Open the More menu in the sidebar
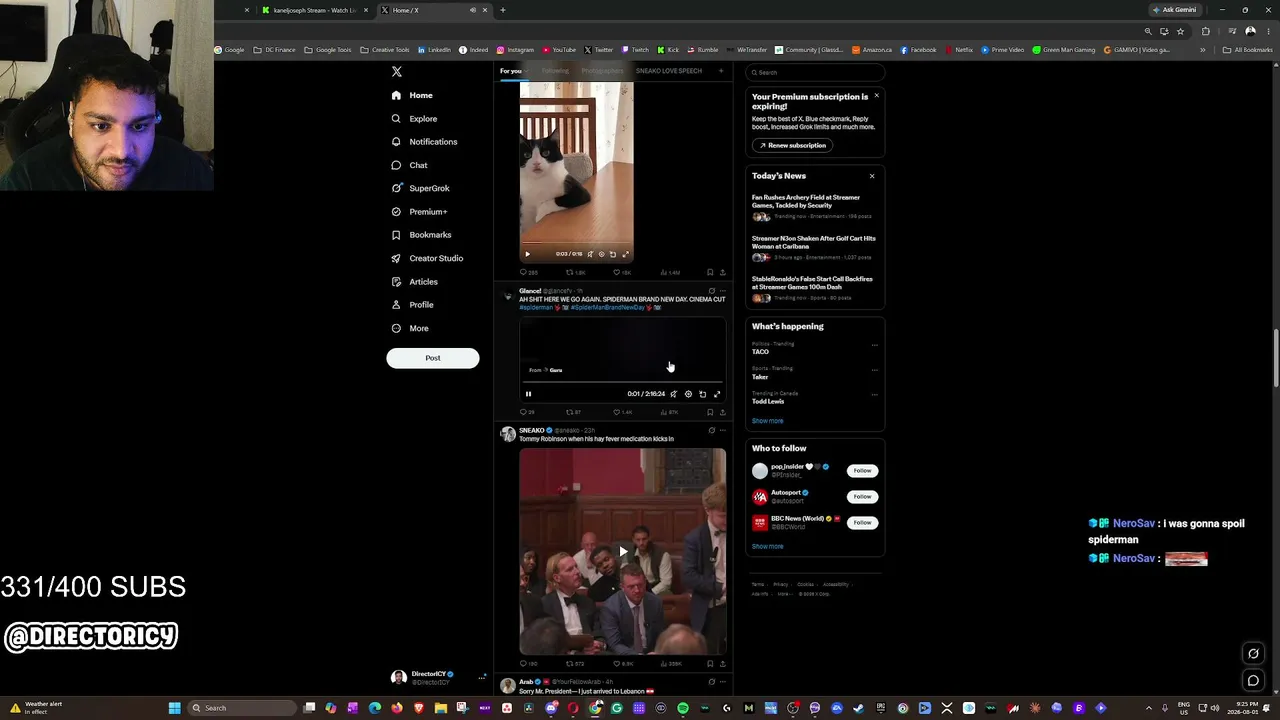1280x720 pixels. point(410,328)
